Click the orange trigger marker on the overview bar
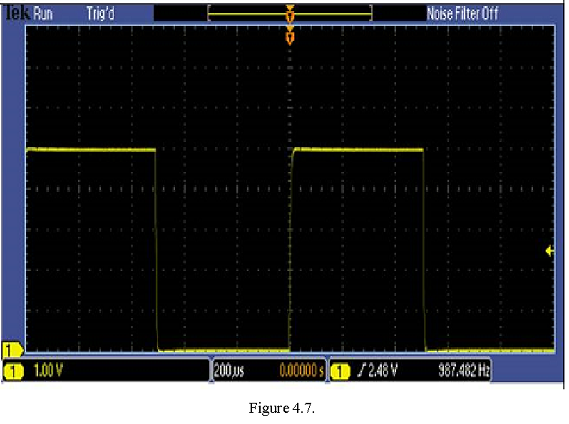Viewport: 569px width, 424px height. click(290, 13)
